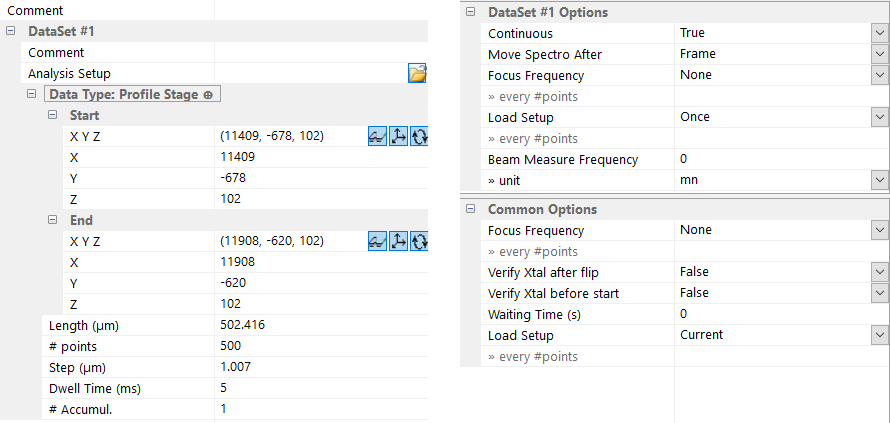Open Analysis Setup folder icon

(x=417, y=73)
